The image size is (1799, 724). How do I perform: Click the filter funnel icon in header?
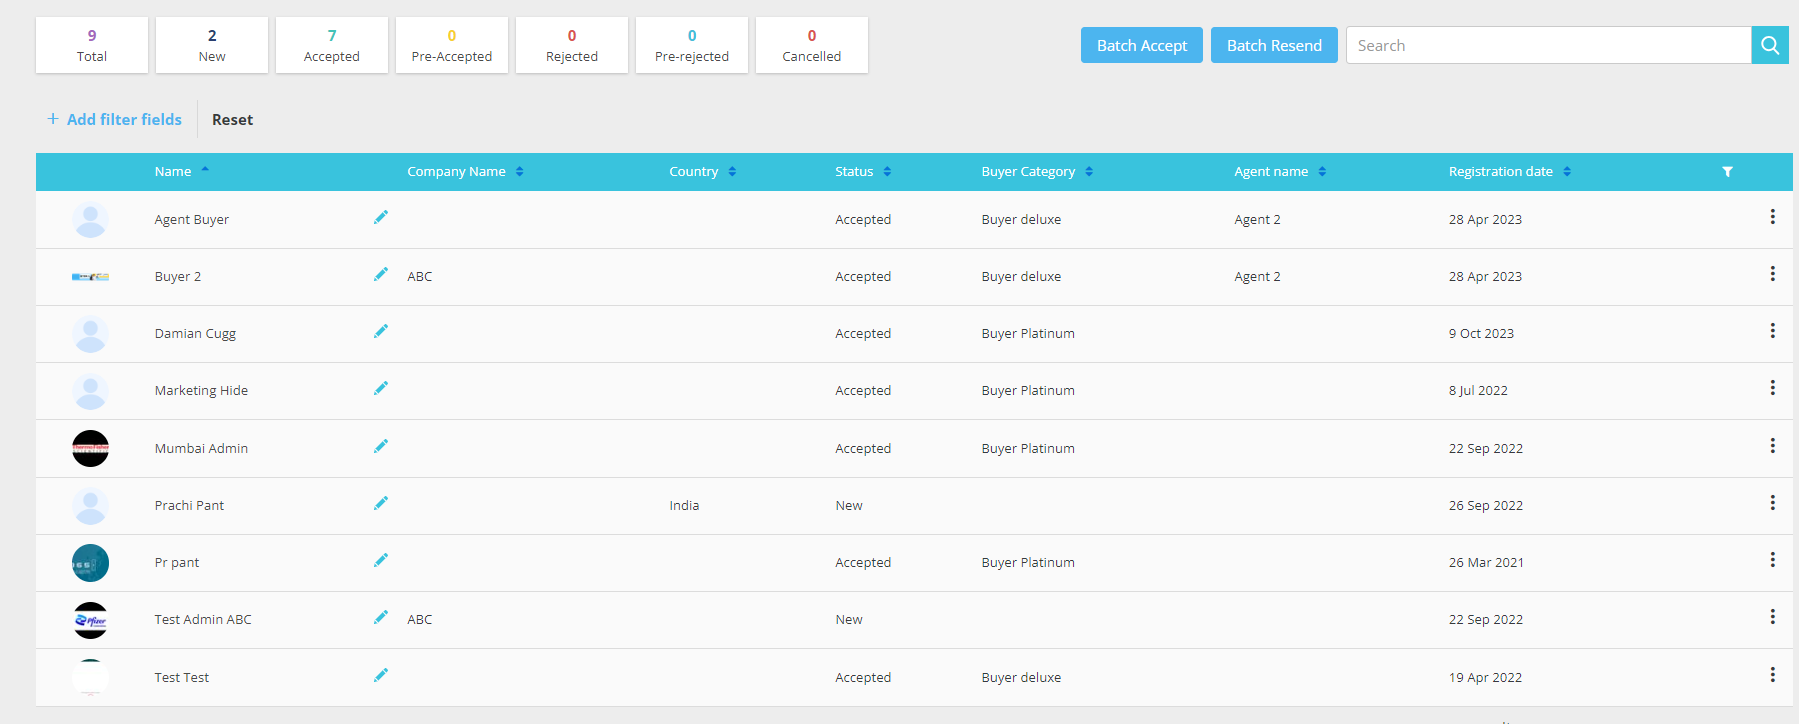pos(1727,172)
